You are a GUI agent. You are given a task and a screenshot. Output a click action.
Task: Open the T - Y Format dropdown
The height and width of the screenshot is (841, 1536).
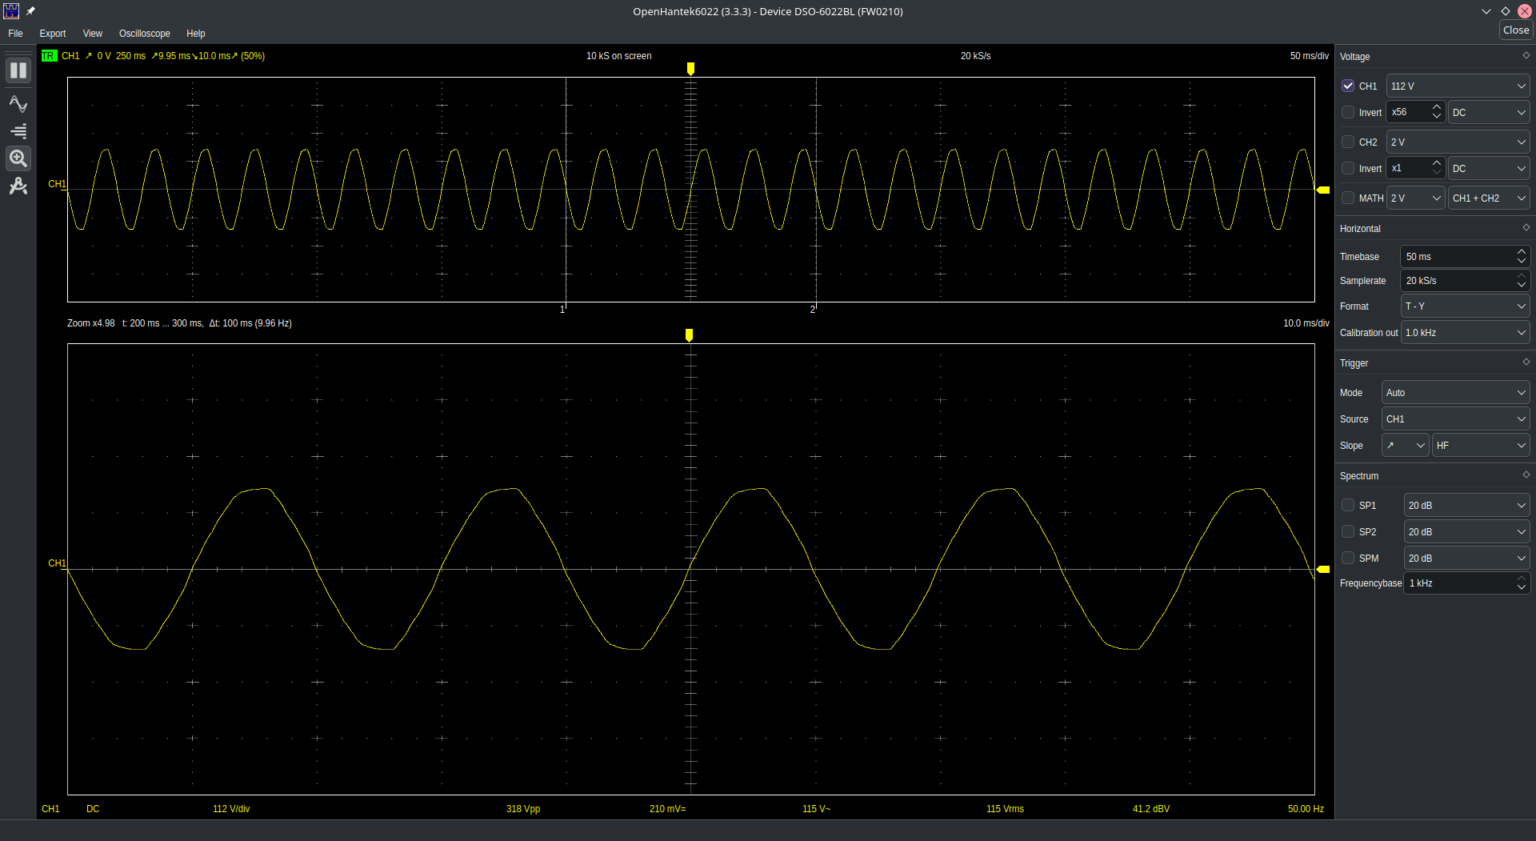1465,306
